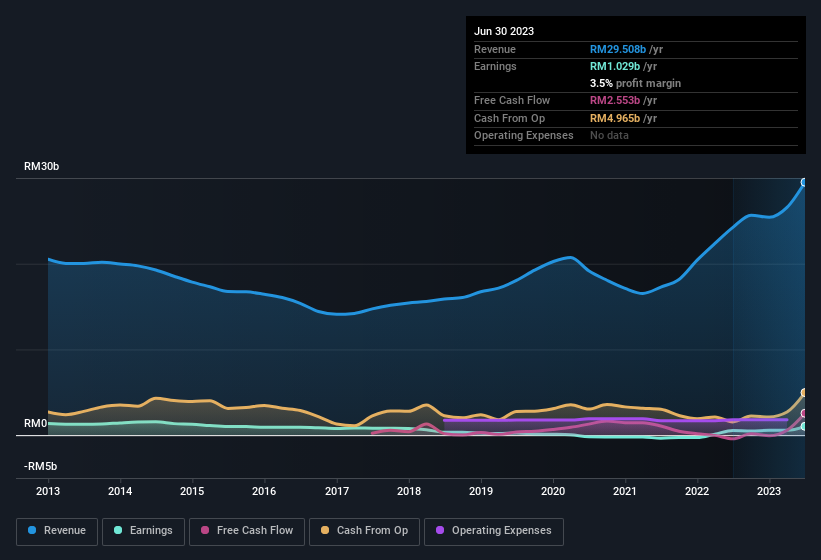Click the RM4.965b cash from op value

tap(615, 118)
